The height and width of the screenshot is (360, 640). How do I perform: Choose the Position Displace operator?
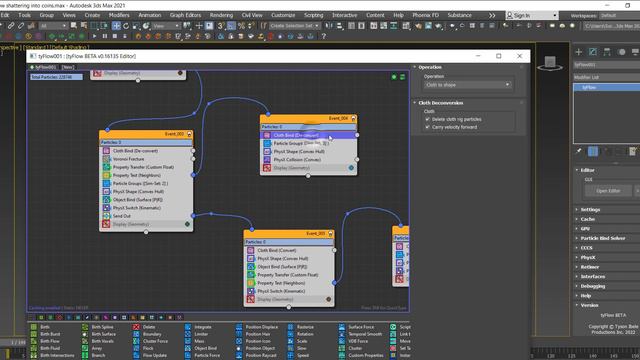click(x=257, y=327)
